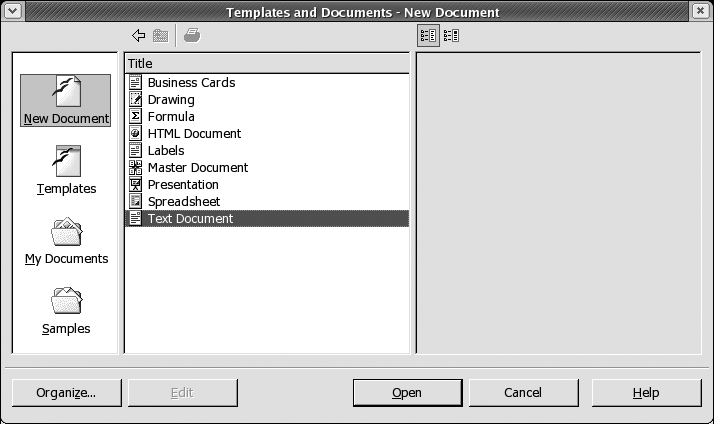Click the Back arrow toolbar icon
714x424 pixels.
pos(138,36)
